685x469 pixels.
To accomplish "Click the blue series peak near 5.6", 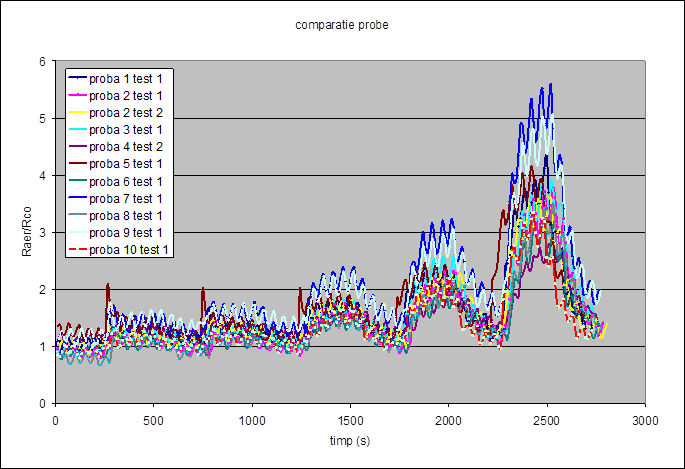I will pyautogui.click(x=551, y=85).
